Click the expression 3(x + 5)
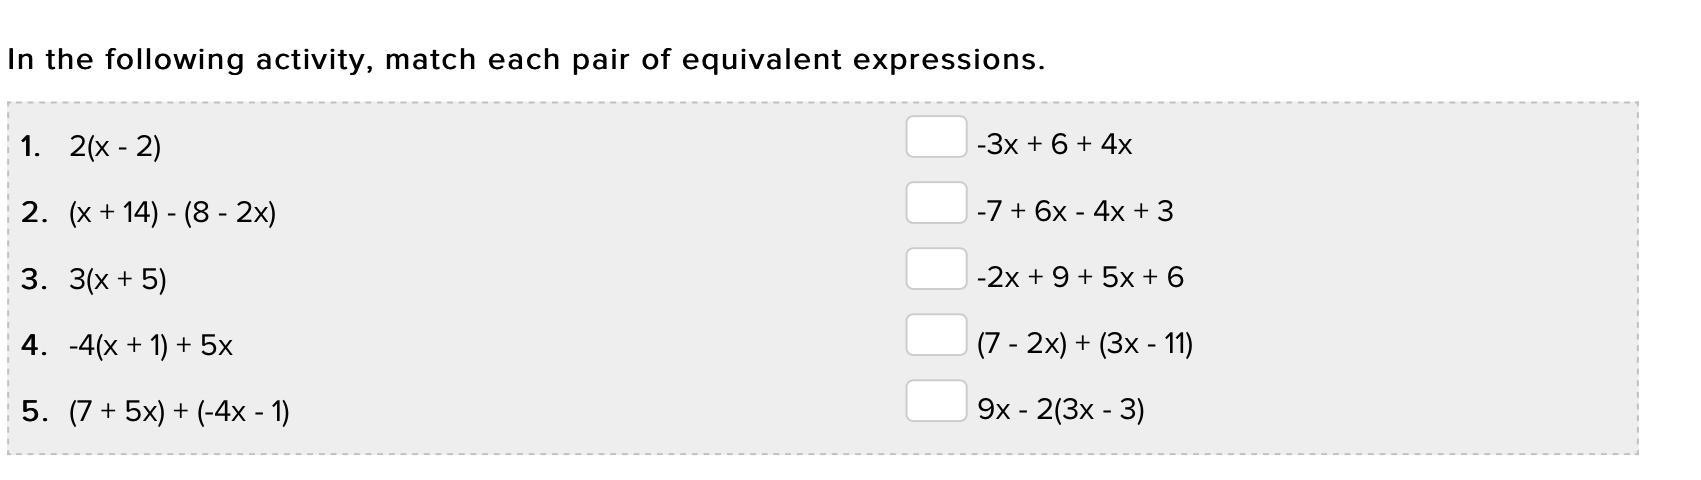 [118, 279]
